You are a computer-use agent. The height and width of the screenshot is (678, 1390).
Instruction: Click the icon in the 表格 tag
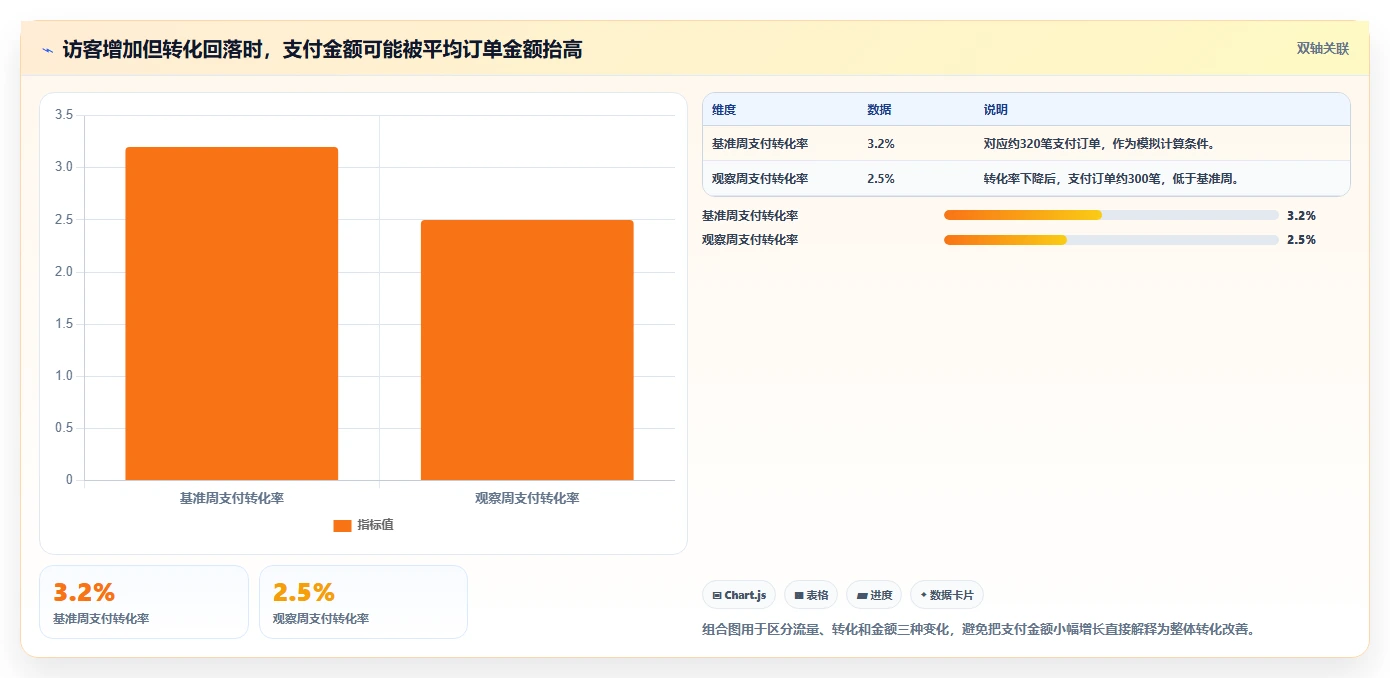pyautogui.click(x=799, y=596)
